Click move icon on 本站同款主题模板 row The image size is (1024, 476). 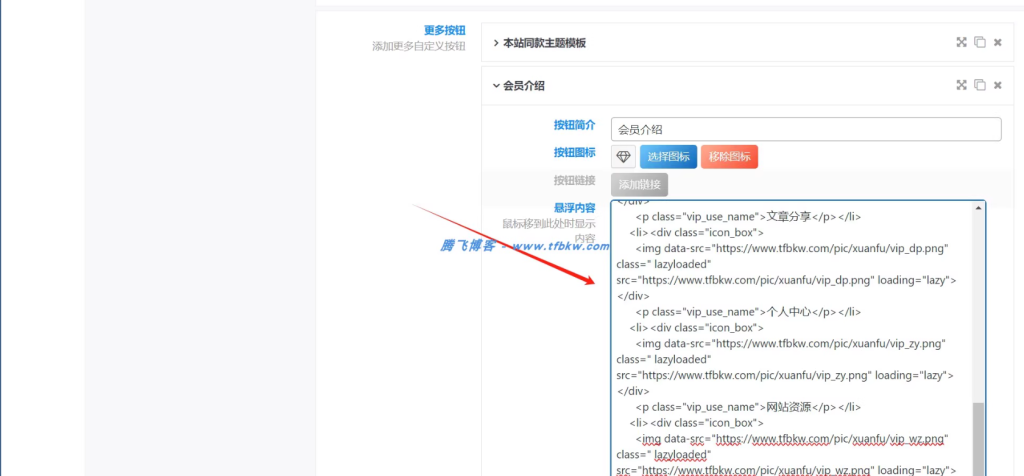tap(961, 43)
